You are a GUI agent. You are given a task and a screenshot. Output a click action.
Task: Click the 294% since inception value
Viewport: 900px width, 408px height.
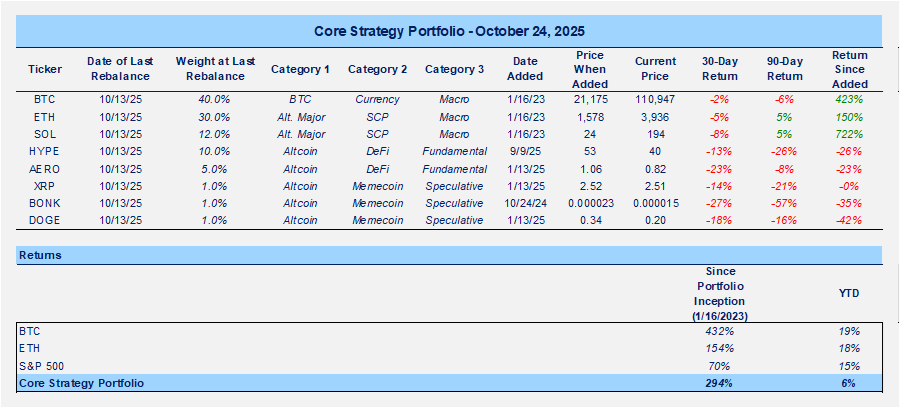(718, 383)
